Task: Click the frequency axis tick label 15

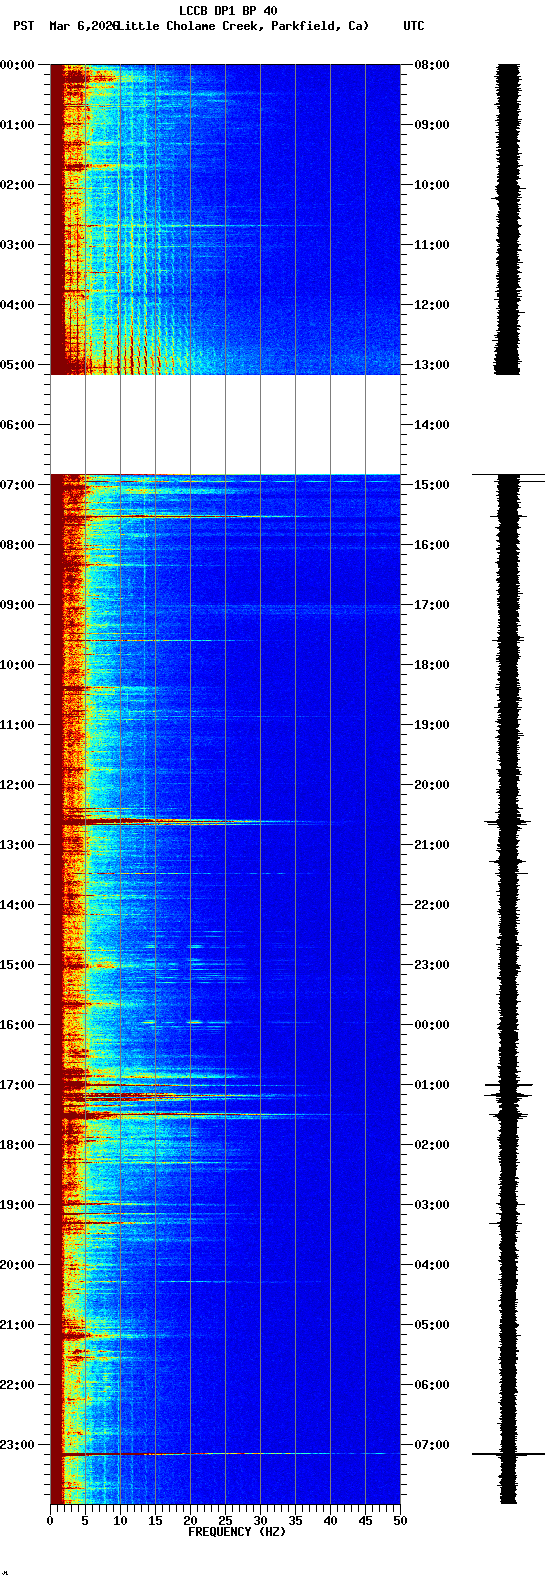Action: pyautogui.click(x=155, y=1521)
